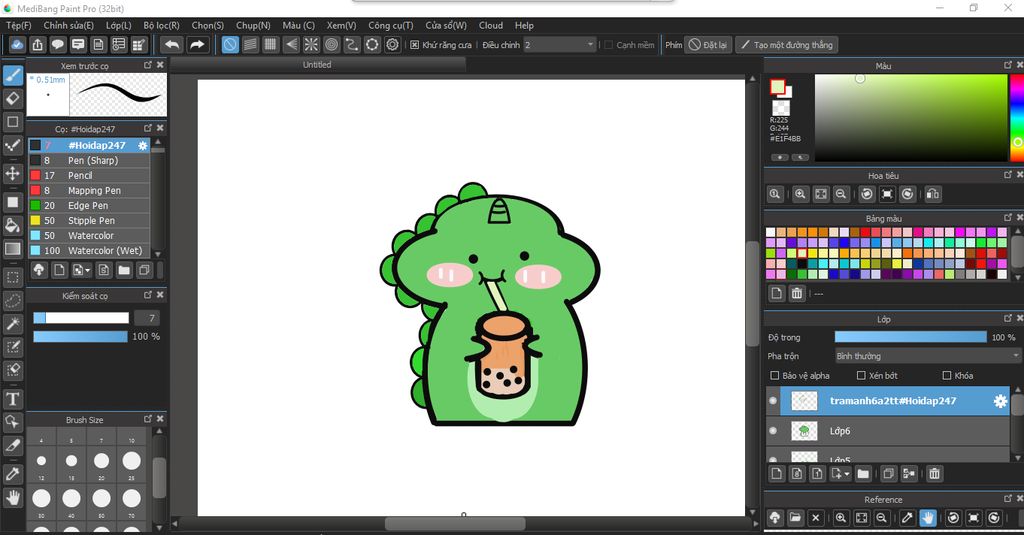1024x535 pixels.
Task: Enable the Bảo vệ alpha checkbox
Action: click(775, 376)
